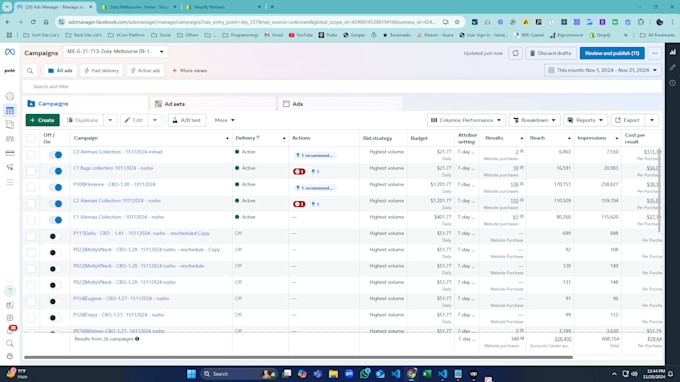Click Discard drafts button
Screen dimensions: 680x382
[x=551, y=53]
